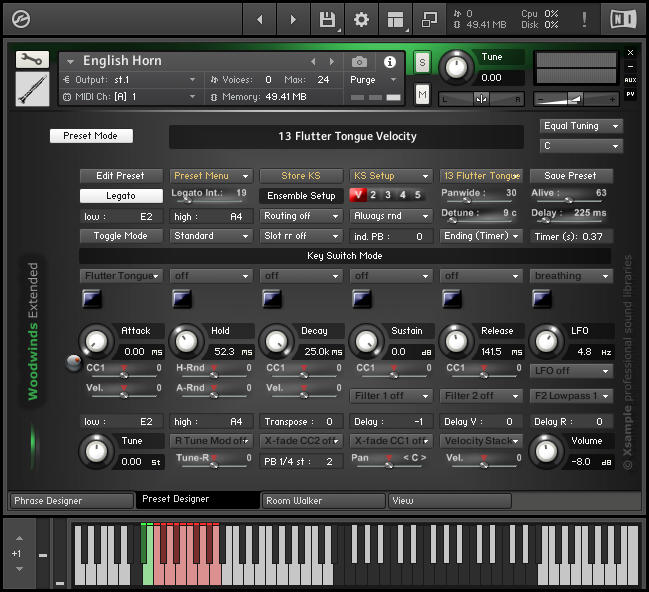Screen dimensions: 649x592
Task: Click the AUX button
Action: point(630,80)
